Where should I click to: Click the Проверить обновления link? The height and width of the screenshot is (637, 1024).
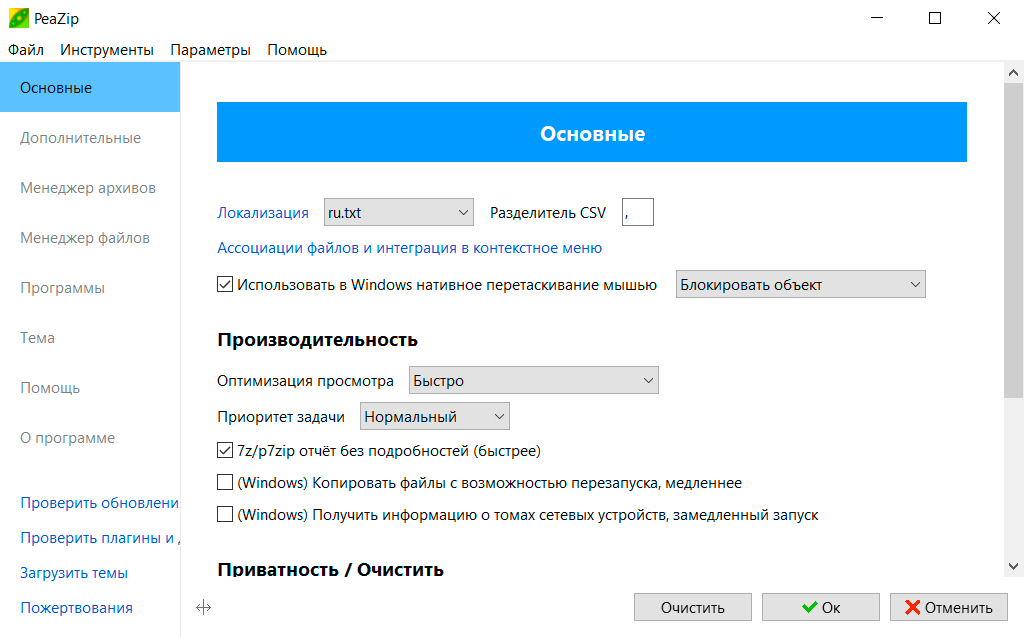100,502
